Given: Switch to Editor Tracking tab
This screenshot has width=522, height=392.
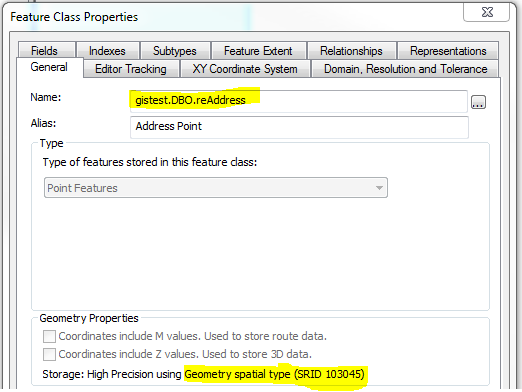Looking at the screenshot, I should tap(131, 69).
